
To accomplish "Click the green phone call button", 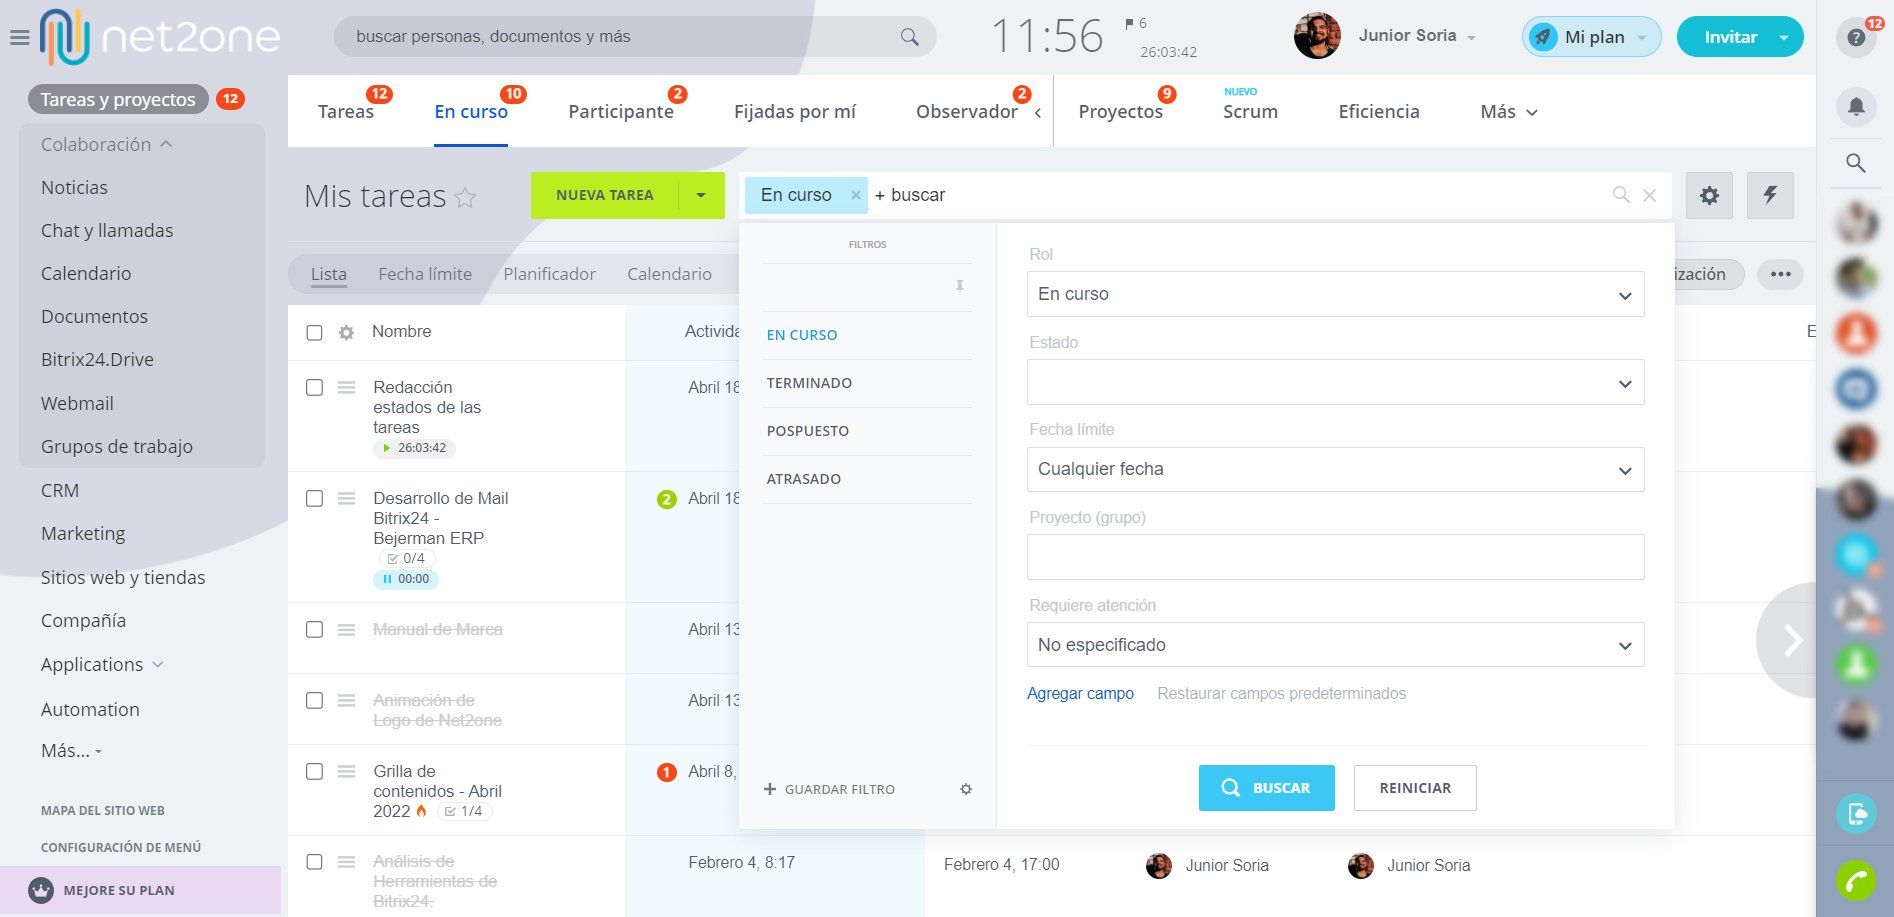I will pyautogui.click(x=1856, y=881).
